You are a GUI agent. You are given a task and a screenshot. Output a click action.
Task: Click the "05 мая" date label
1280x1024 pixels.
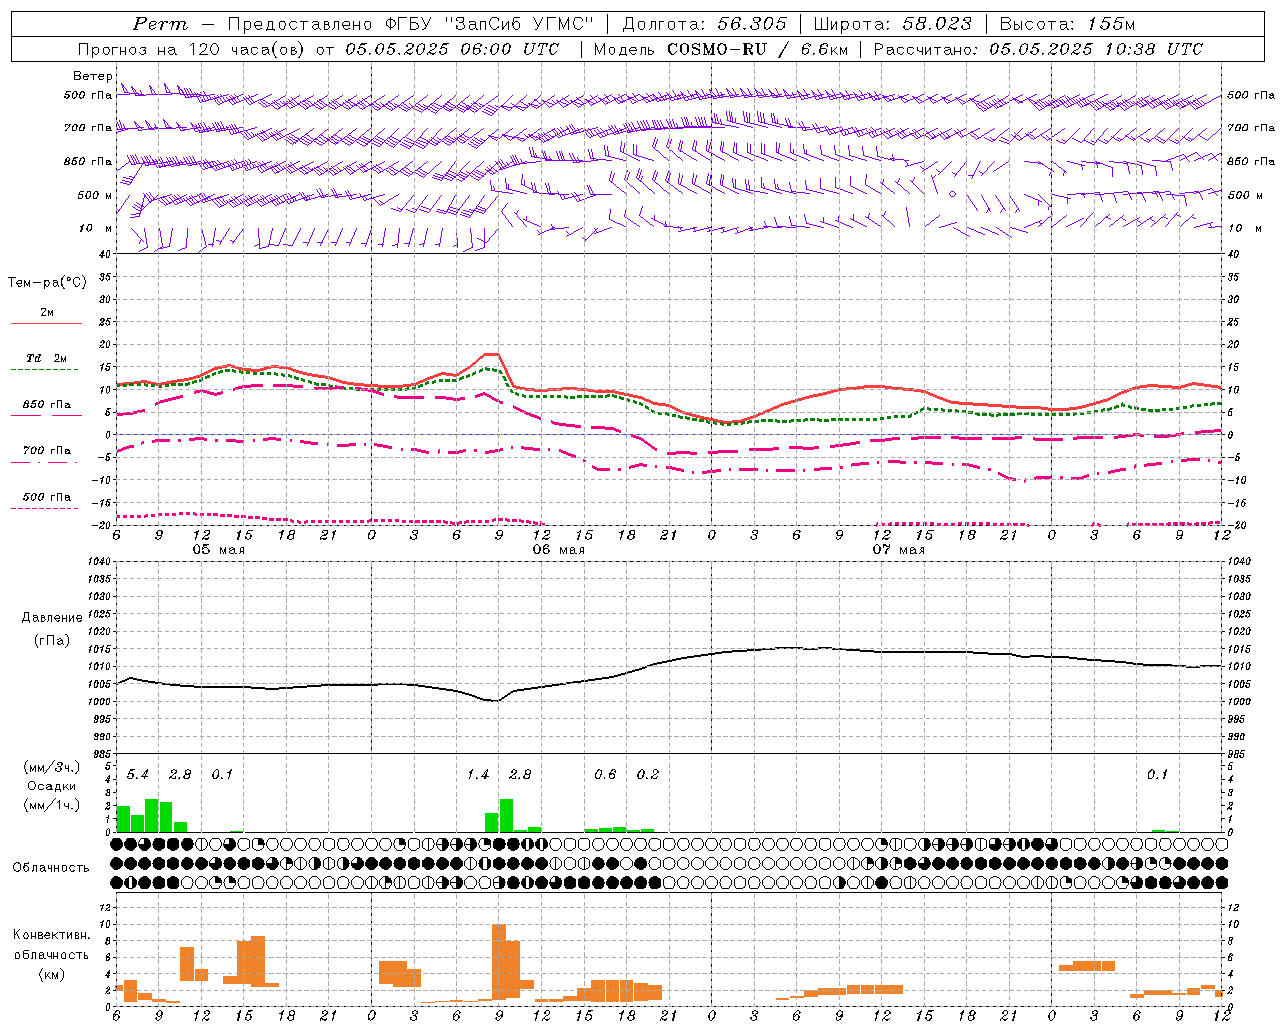219,550
